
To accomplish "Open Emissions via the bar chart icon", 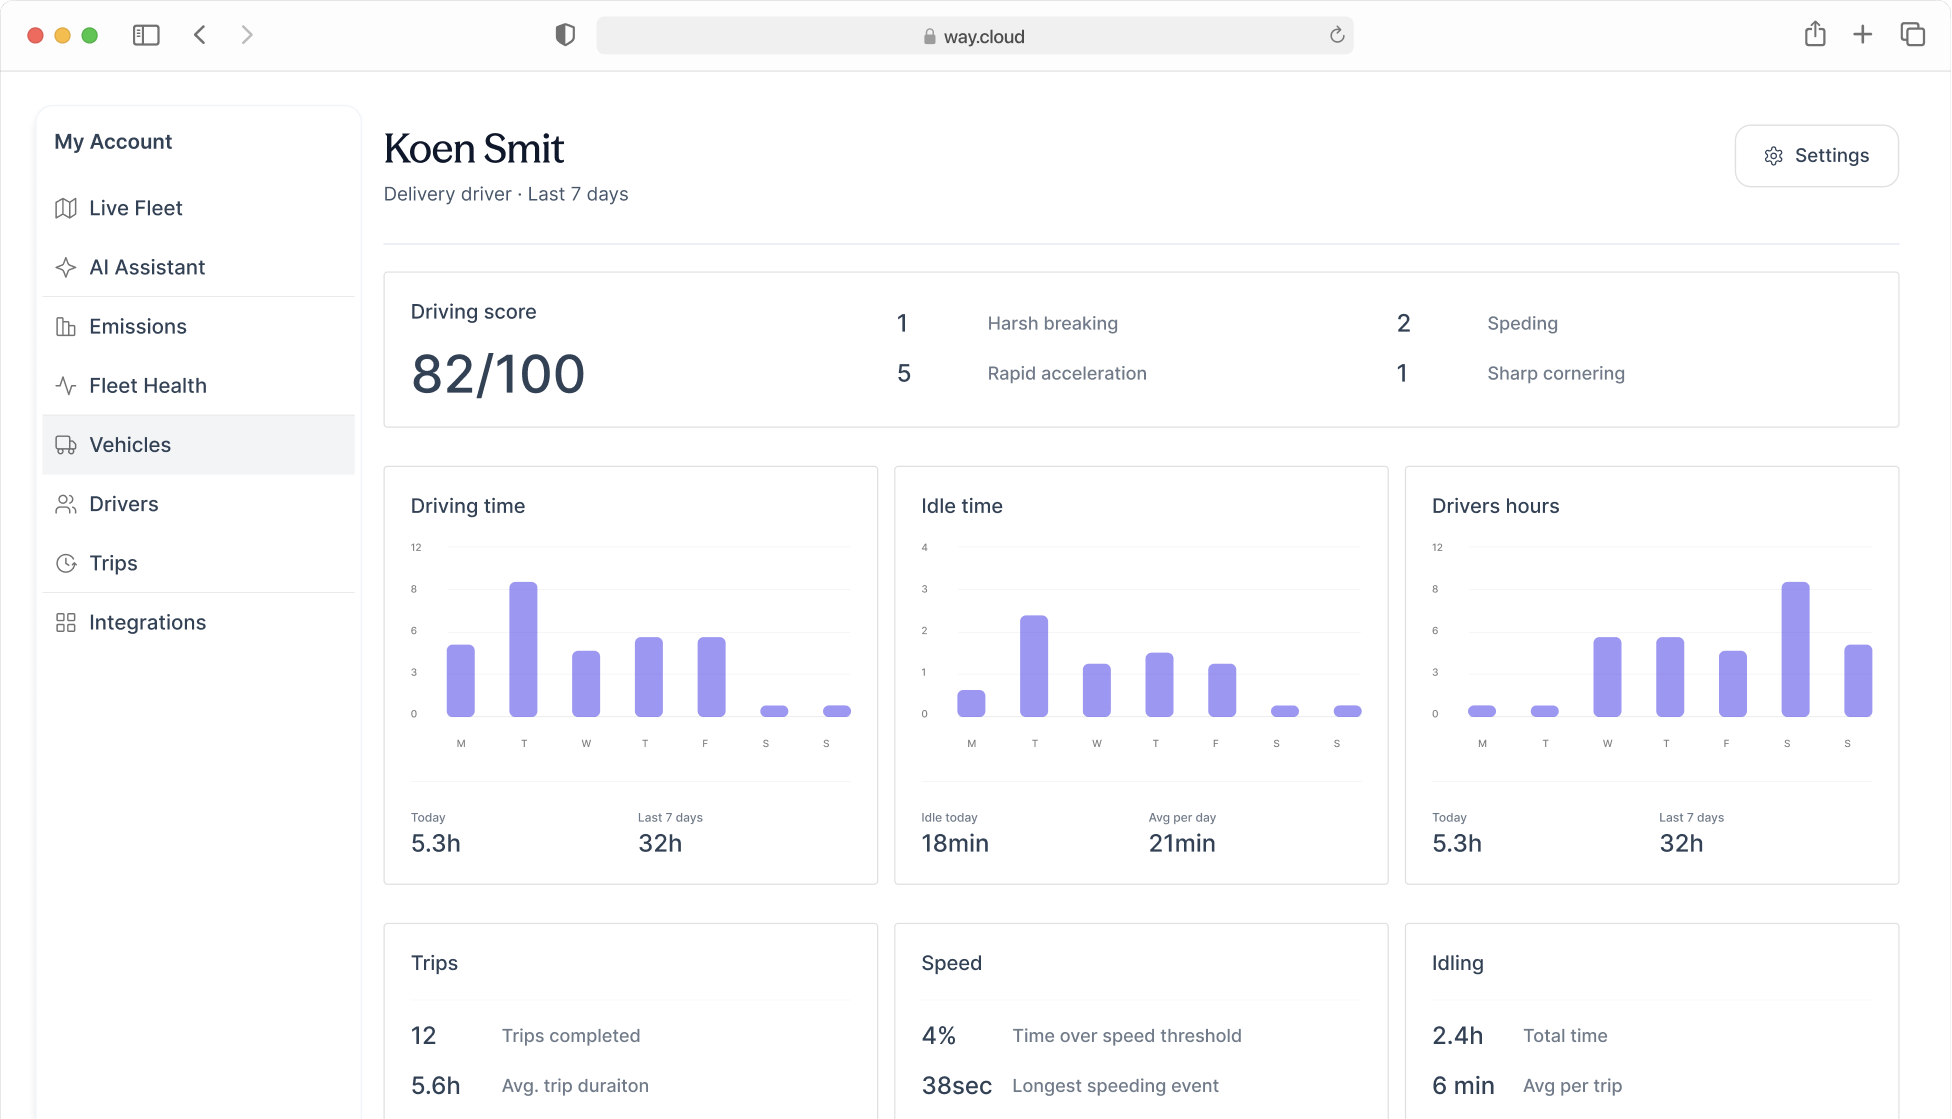I will click(66, 326).
